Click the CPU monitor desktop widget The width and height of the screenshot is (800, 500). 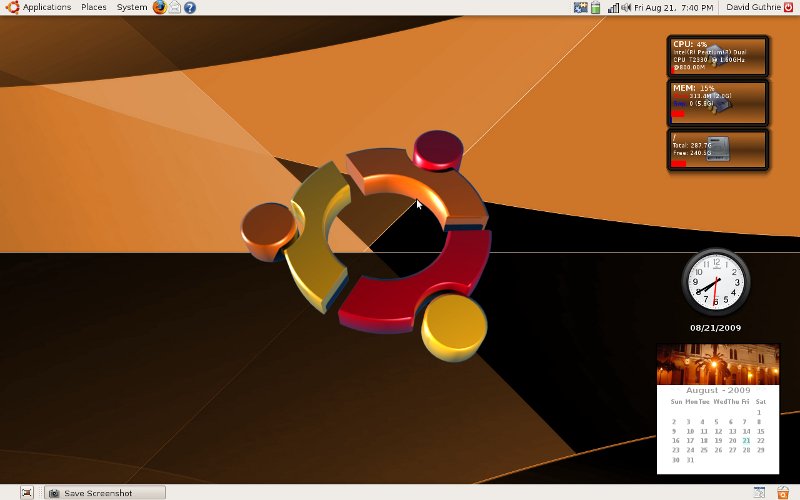click(718, 56)
